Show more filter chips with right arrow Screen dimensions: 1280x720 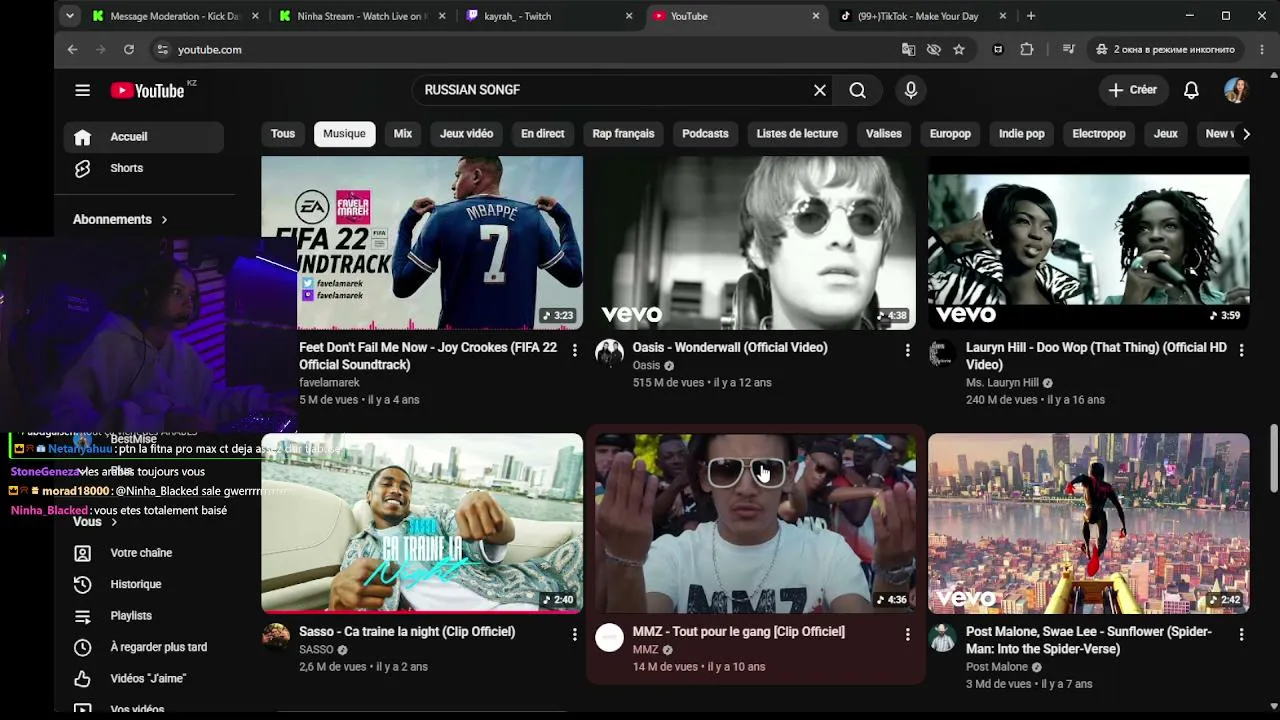(1245, 134)
